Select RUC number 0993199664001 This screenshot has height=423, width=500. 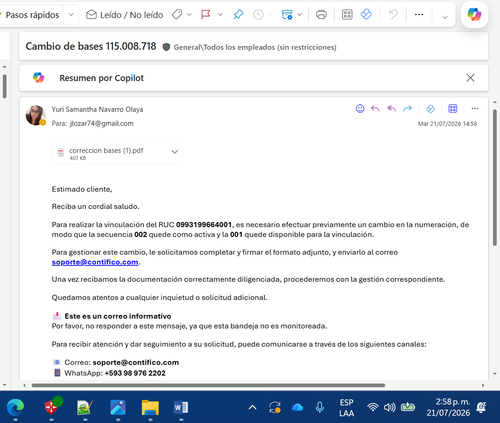(204, 225)
